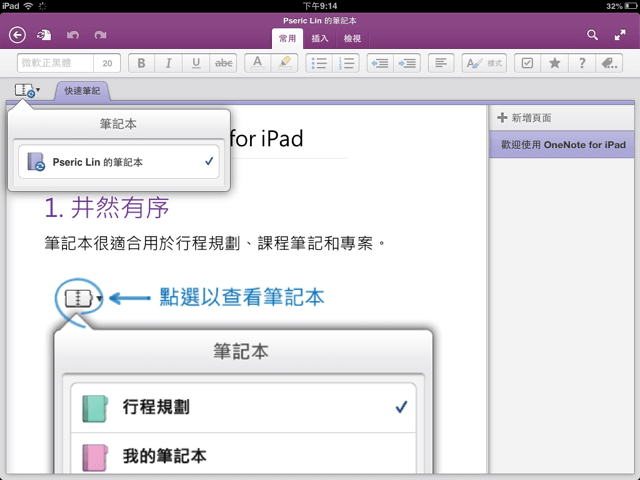Screen dimensions: 640x480
Task: Click the 筆記本很適合用於行程規劃 paragraph
Action: [x=215, y=244]
